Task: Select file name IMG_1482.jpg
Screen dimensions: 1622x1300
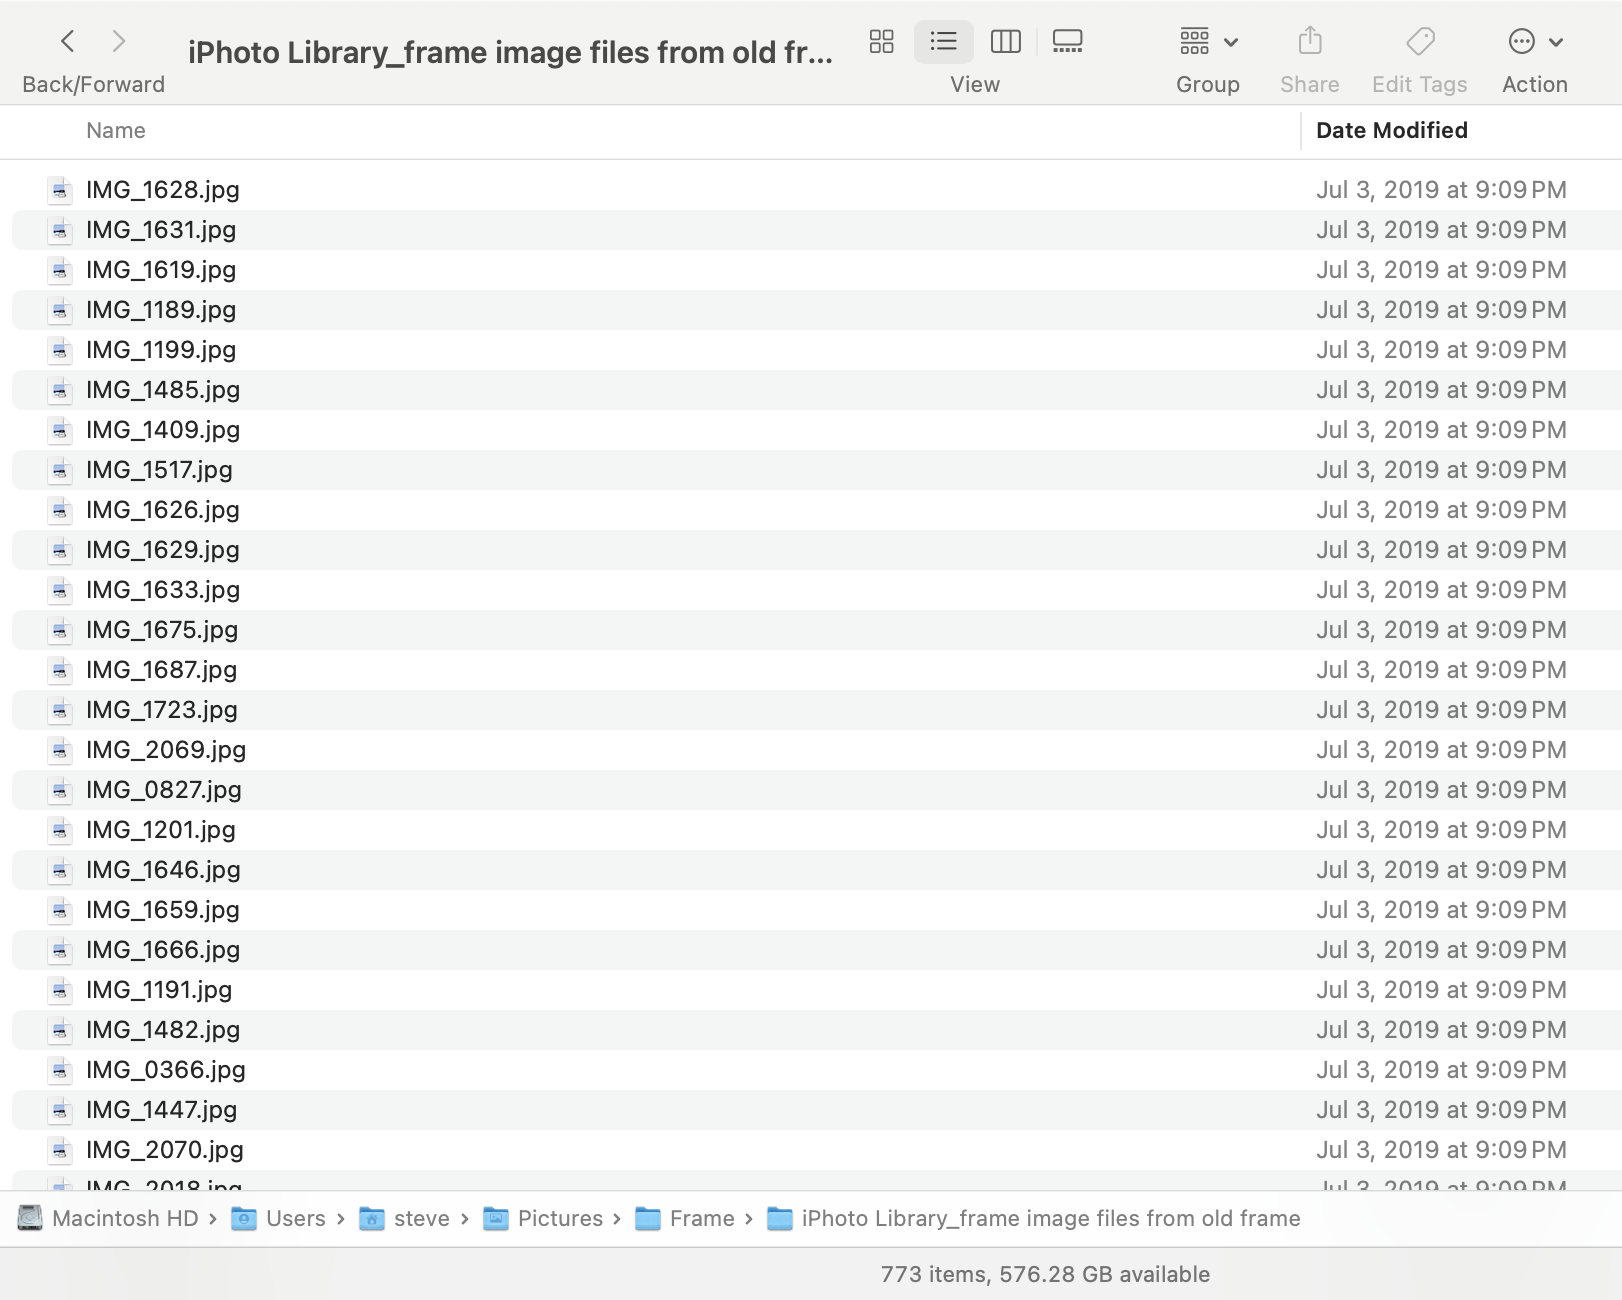Action: point(163,1030)
